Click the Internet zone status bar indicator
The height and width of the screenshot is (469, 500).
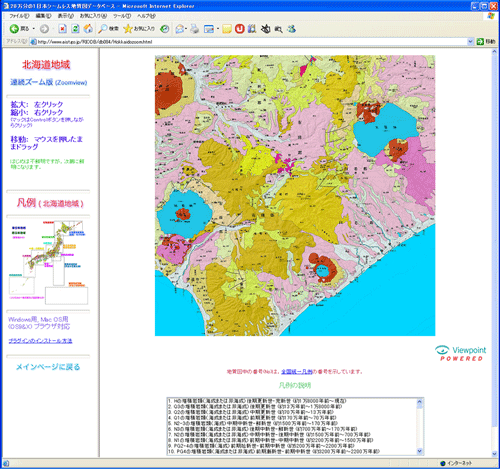coord(456,463)
